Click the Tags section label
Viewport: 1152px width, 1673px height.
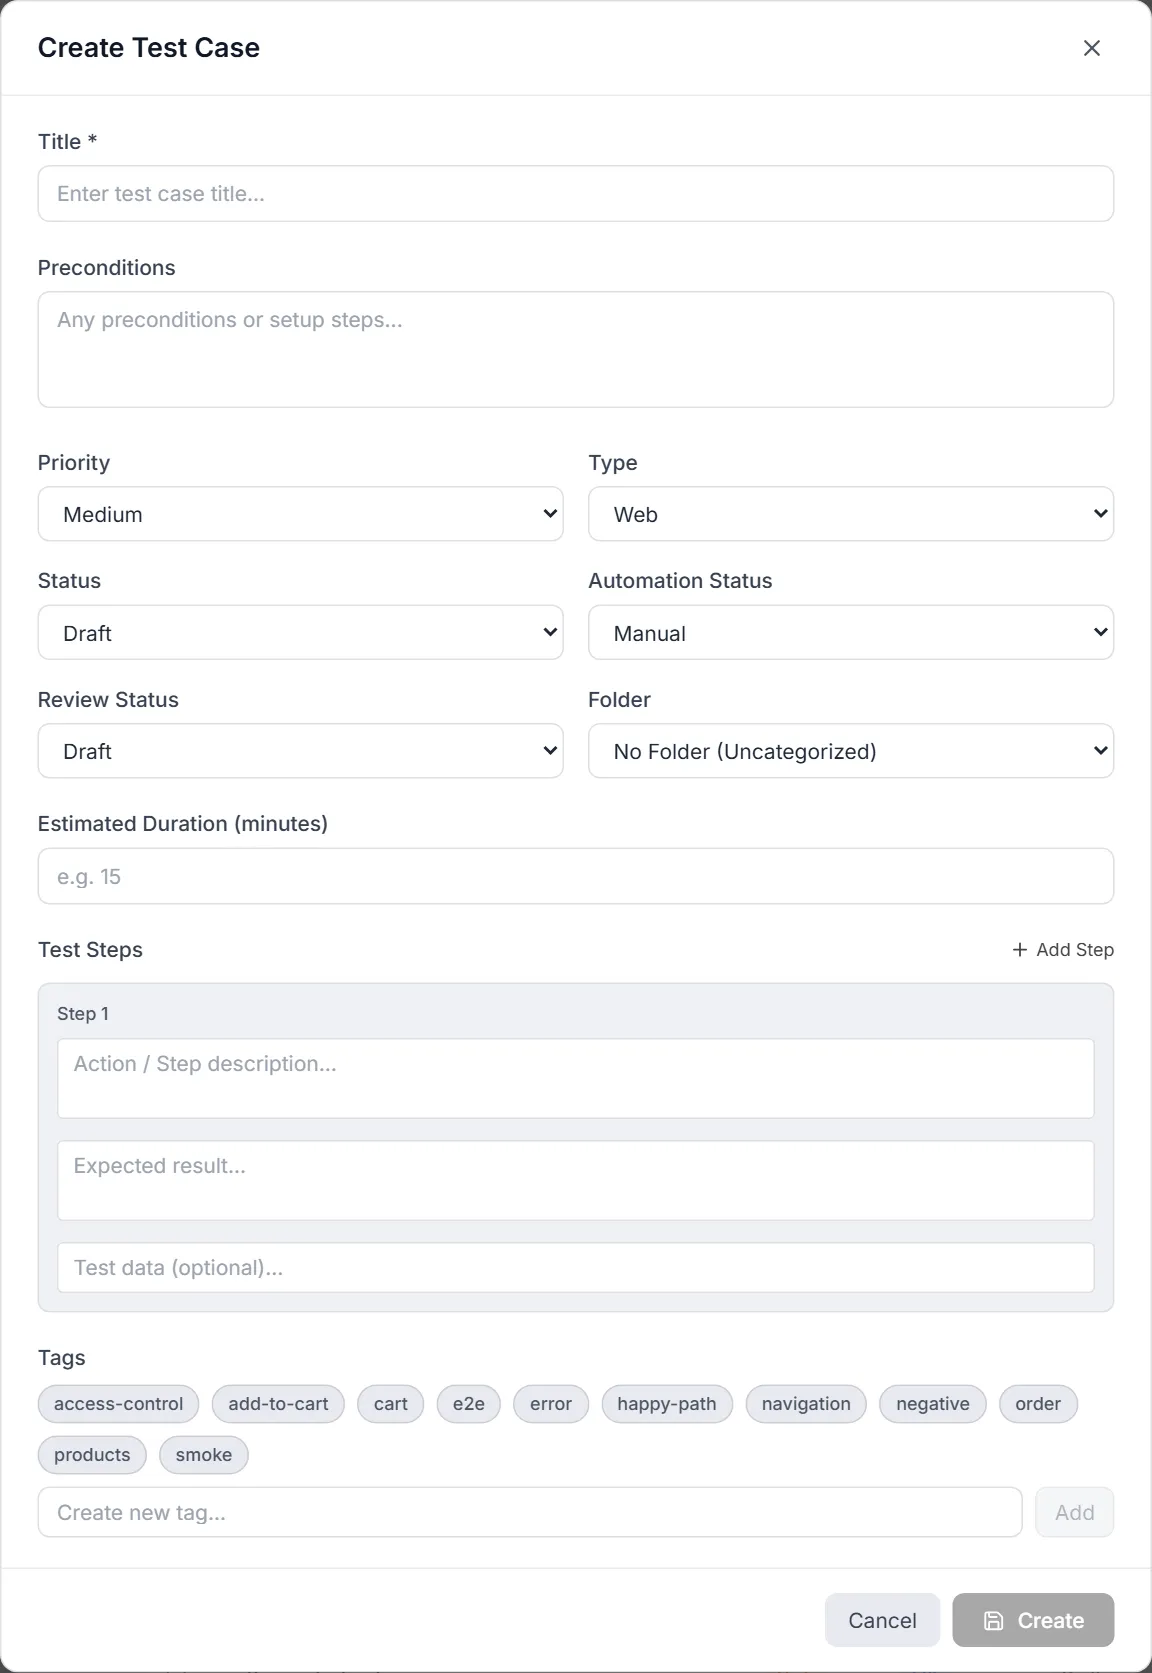[x=62, y=1358]
